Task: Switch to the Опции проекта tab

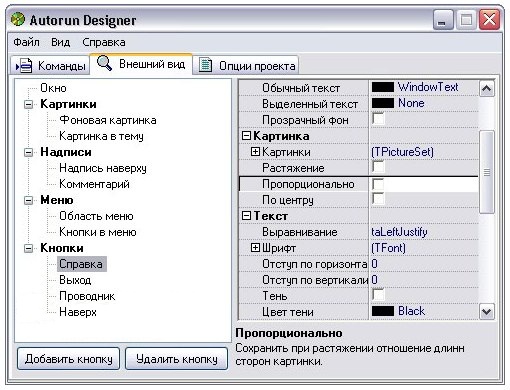Action: [246, 65]
